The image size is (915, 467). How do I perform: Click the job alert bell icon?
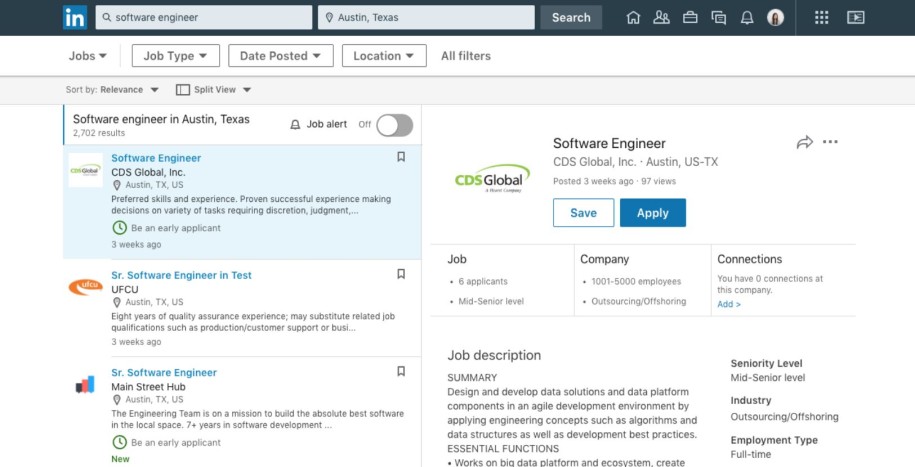(295, 124)
